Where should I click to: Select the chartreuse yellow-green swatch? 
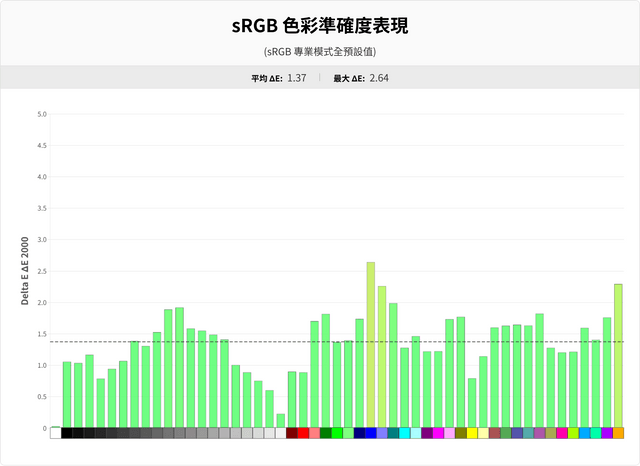coord(573,433)
